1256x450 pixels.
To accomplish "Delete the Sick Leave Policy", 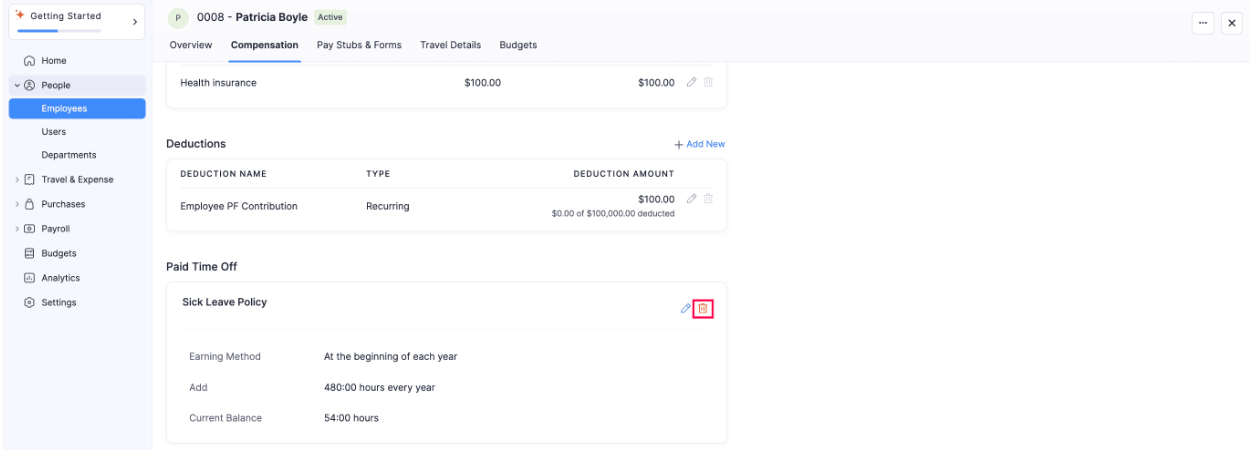I will (703, 309).
